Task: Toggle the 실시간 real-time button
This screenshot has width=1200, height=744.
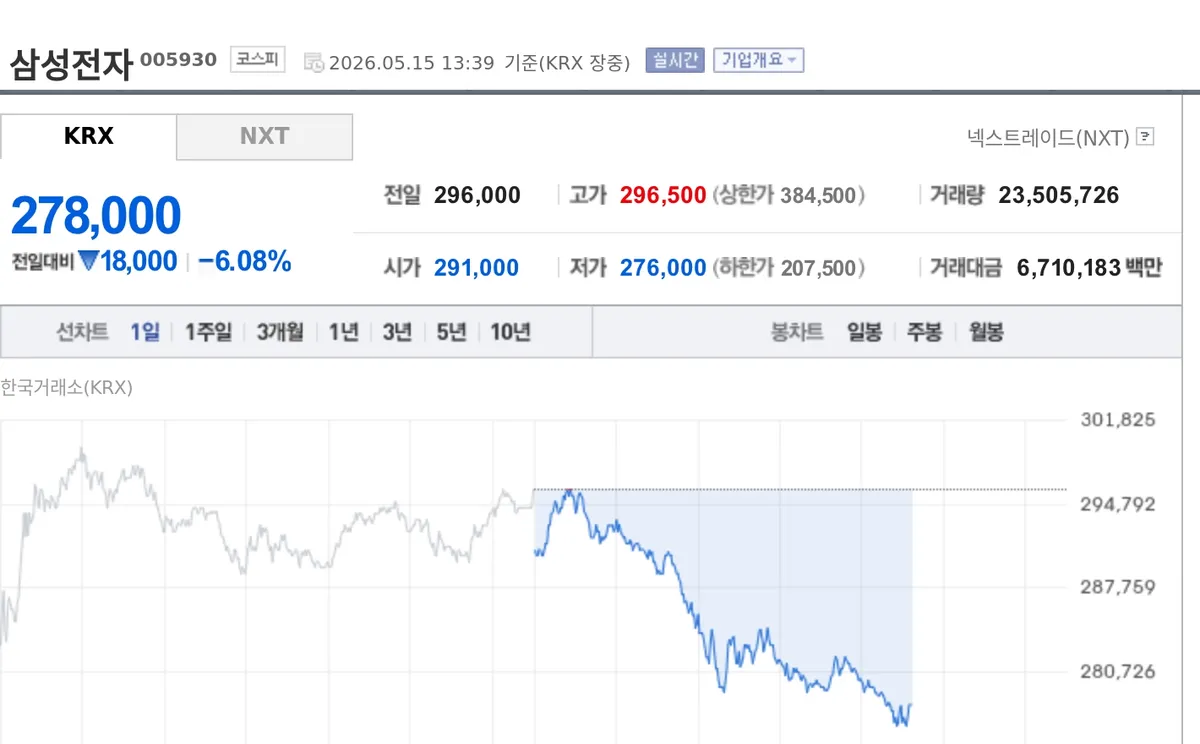Action: 675,60
